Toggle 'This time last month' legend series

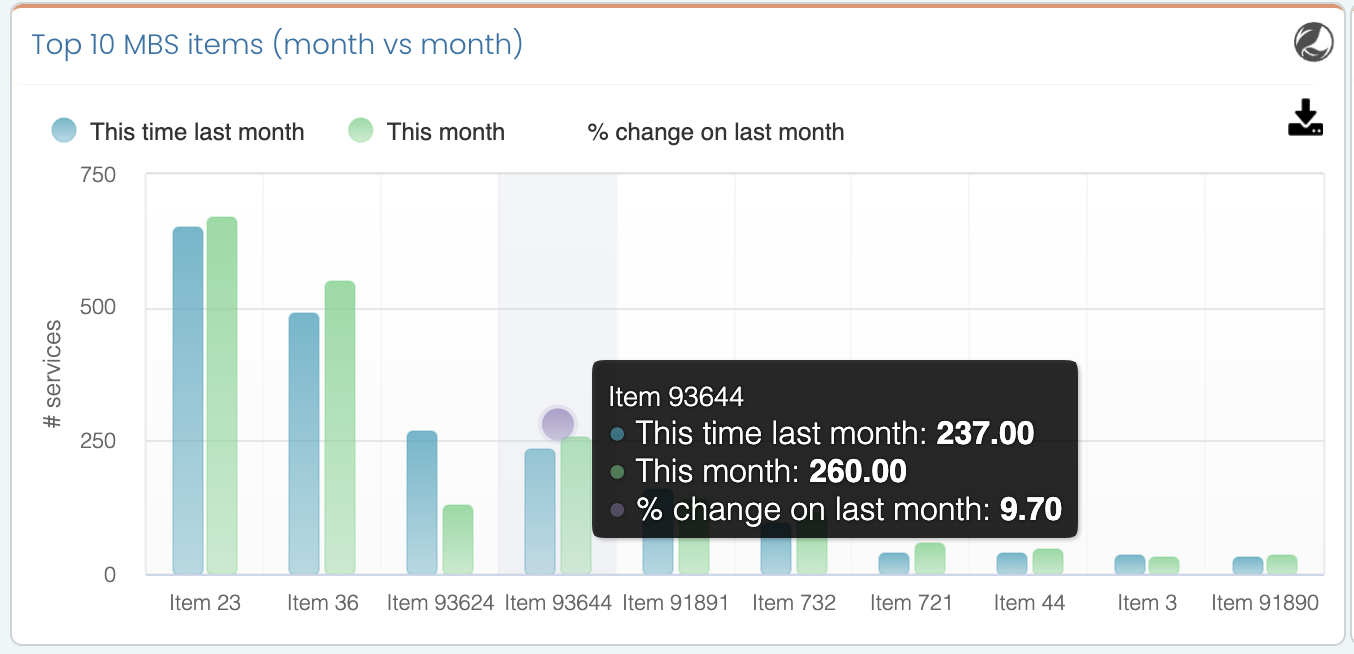(196, 132)
